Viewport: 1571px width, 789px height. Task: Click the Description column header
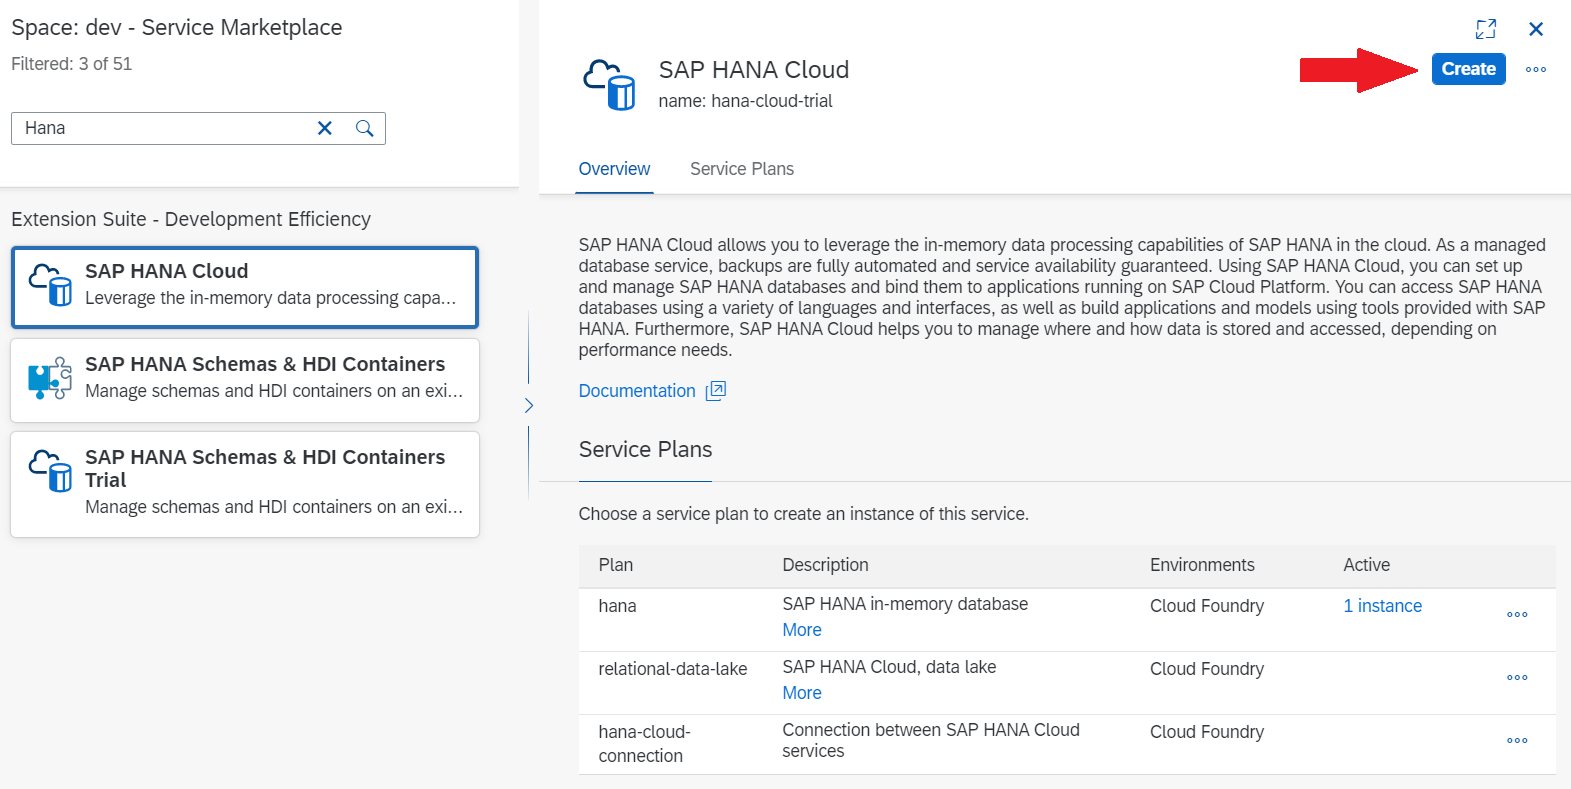coord(825,565)
